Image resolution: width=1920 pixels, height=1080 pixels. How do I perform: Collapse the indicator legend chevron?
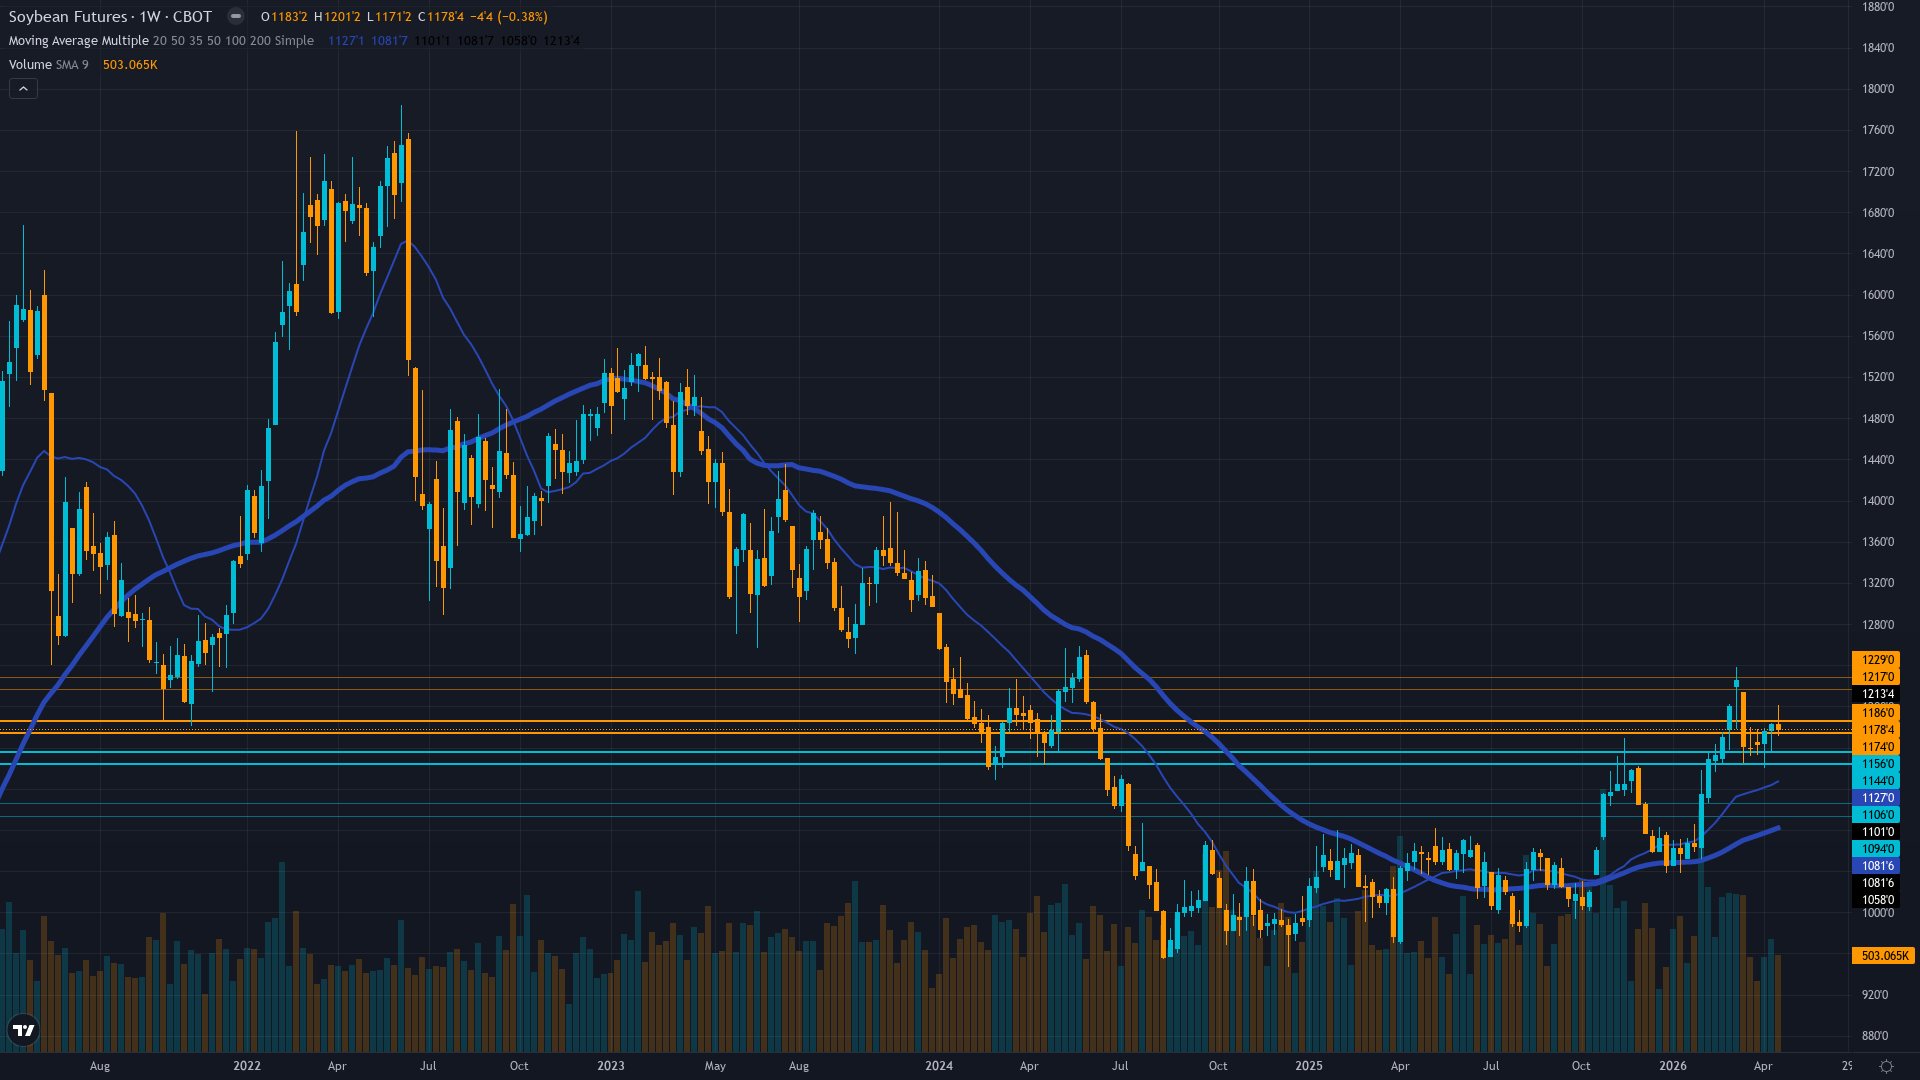23,89
